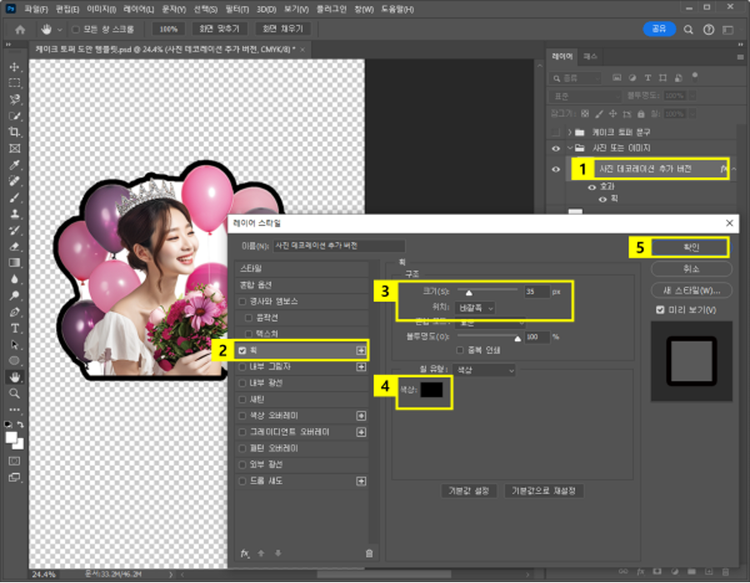Select the Path Selection tool
Image resolution: width=750 pixels, height=583 pixels.
[x=14, y=345]
